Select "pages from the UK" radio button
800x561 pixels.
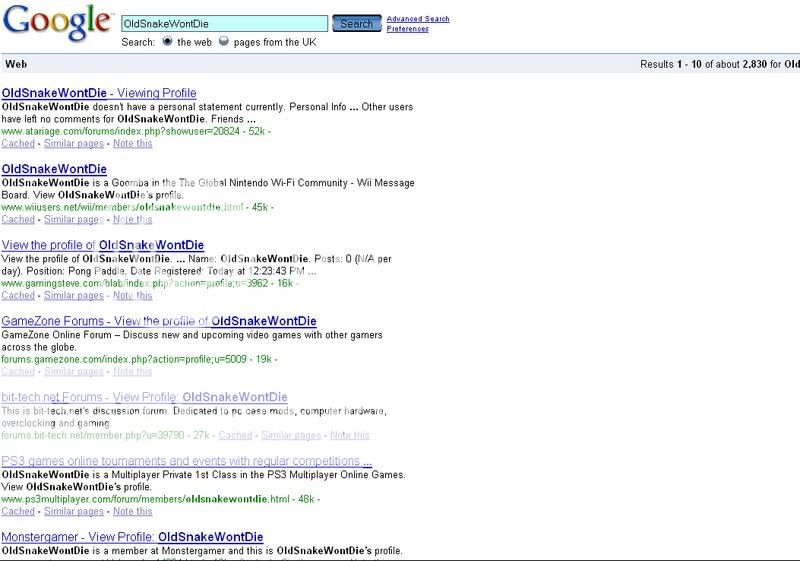coord(223,42)
